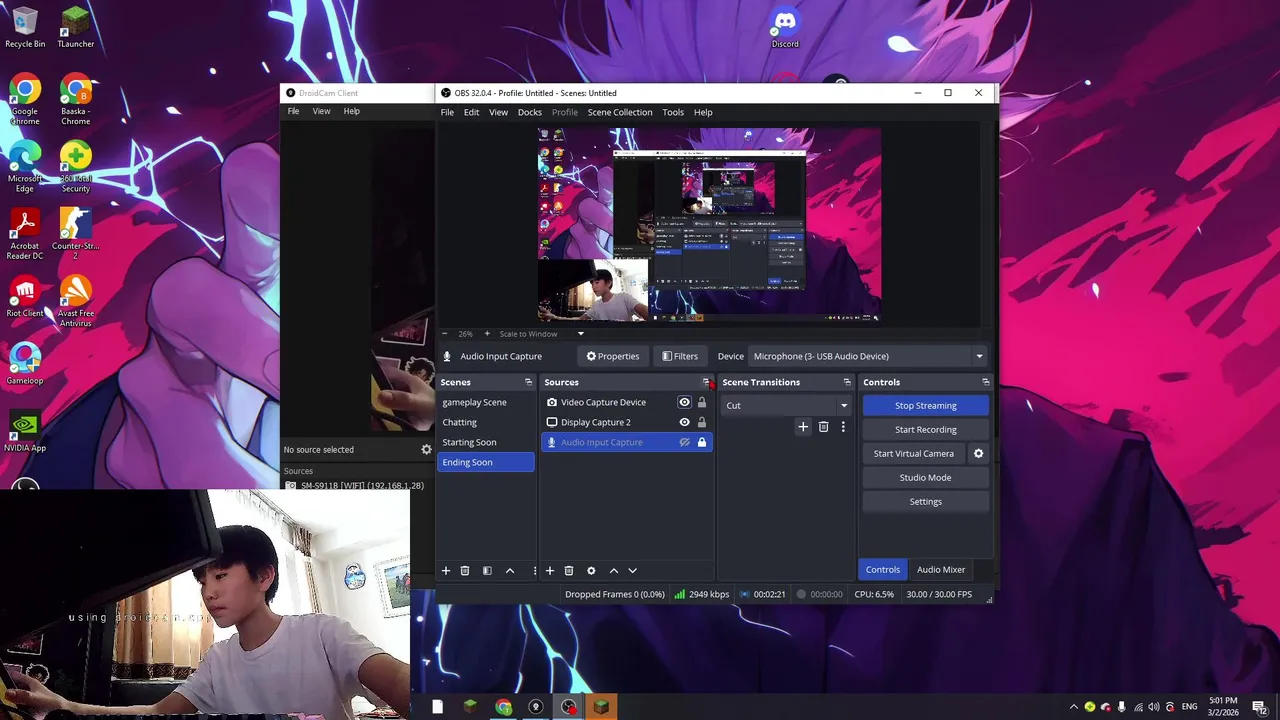Unlock the Audio Input Capture source
Image resolution: width=1280 pixels, height=720 pixels.
701,442
